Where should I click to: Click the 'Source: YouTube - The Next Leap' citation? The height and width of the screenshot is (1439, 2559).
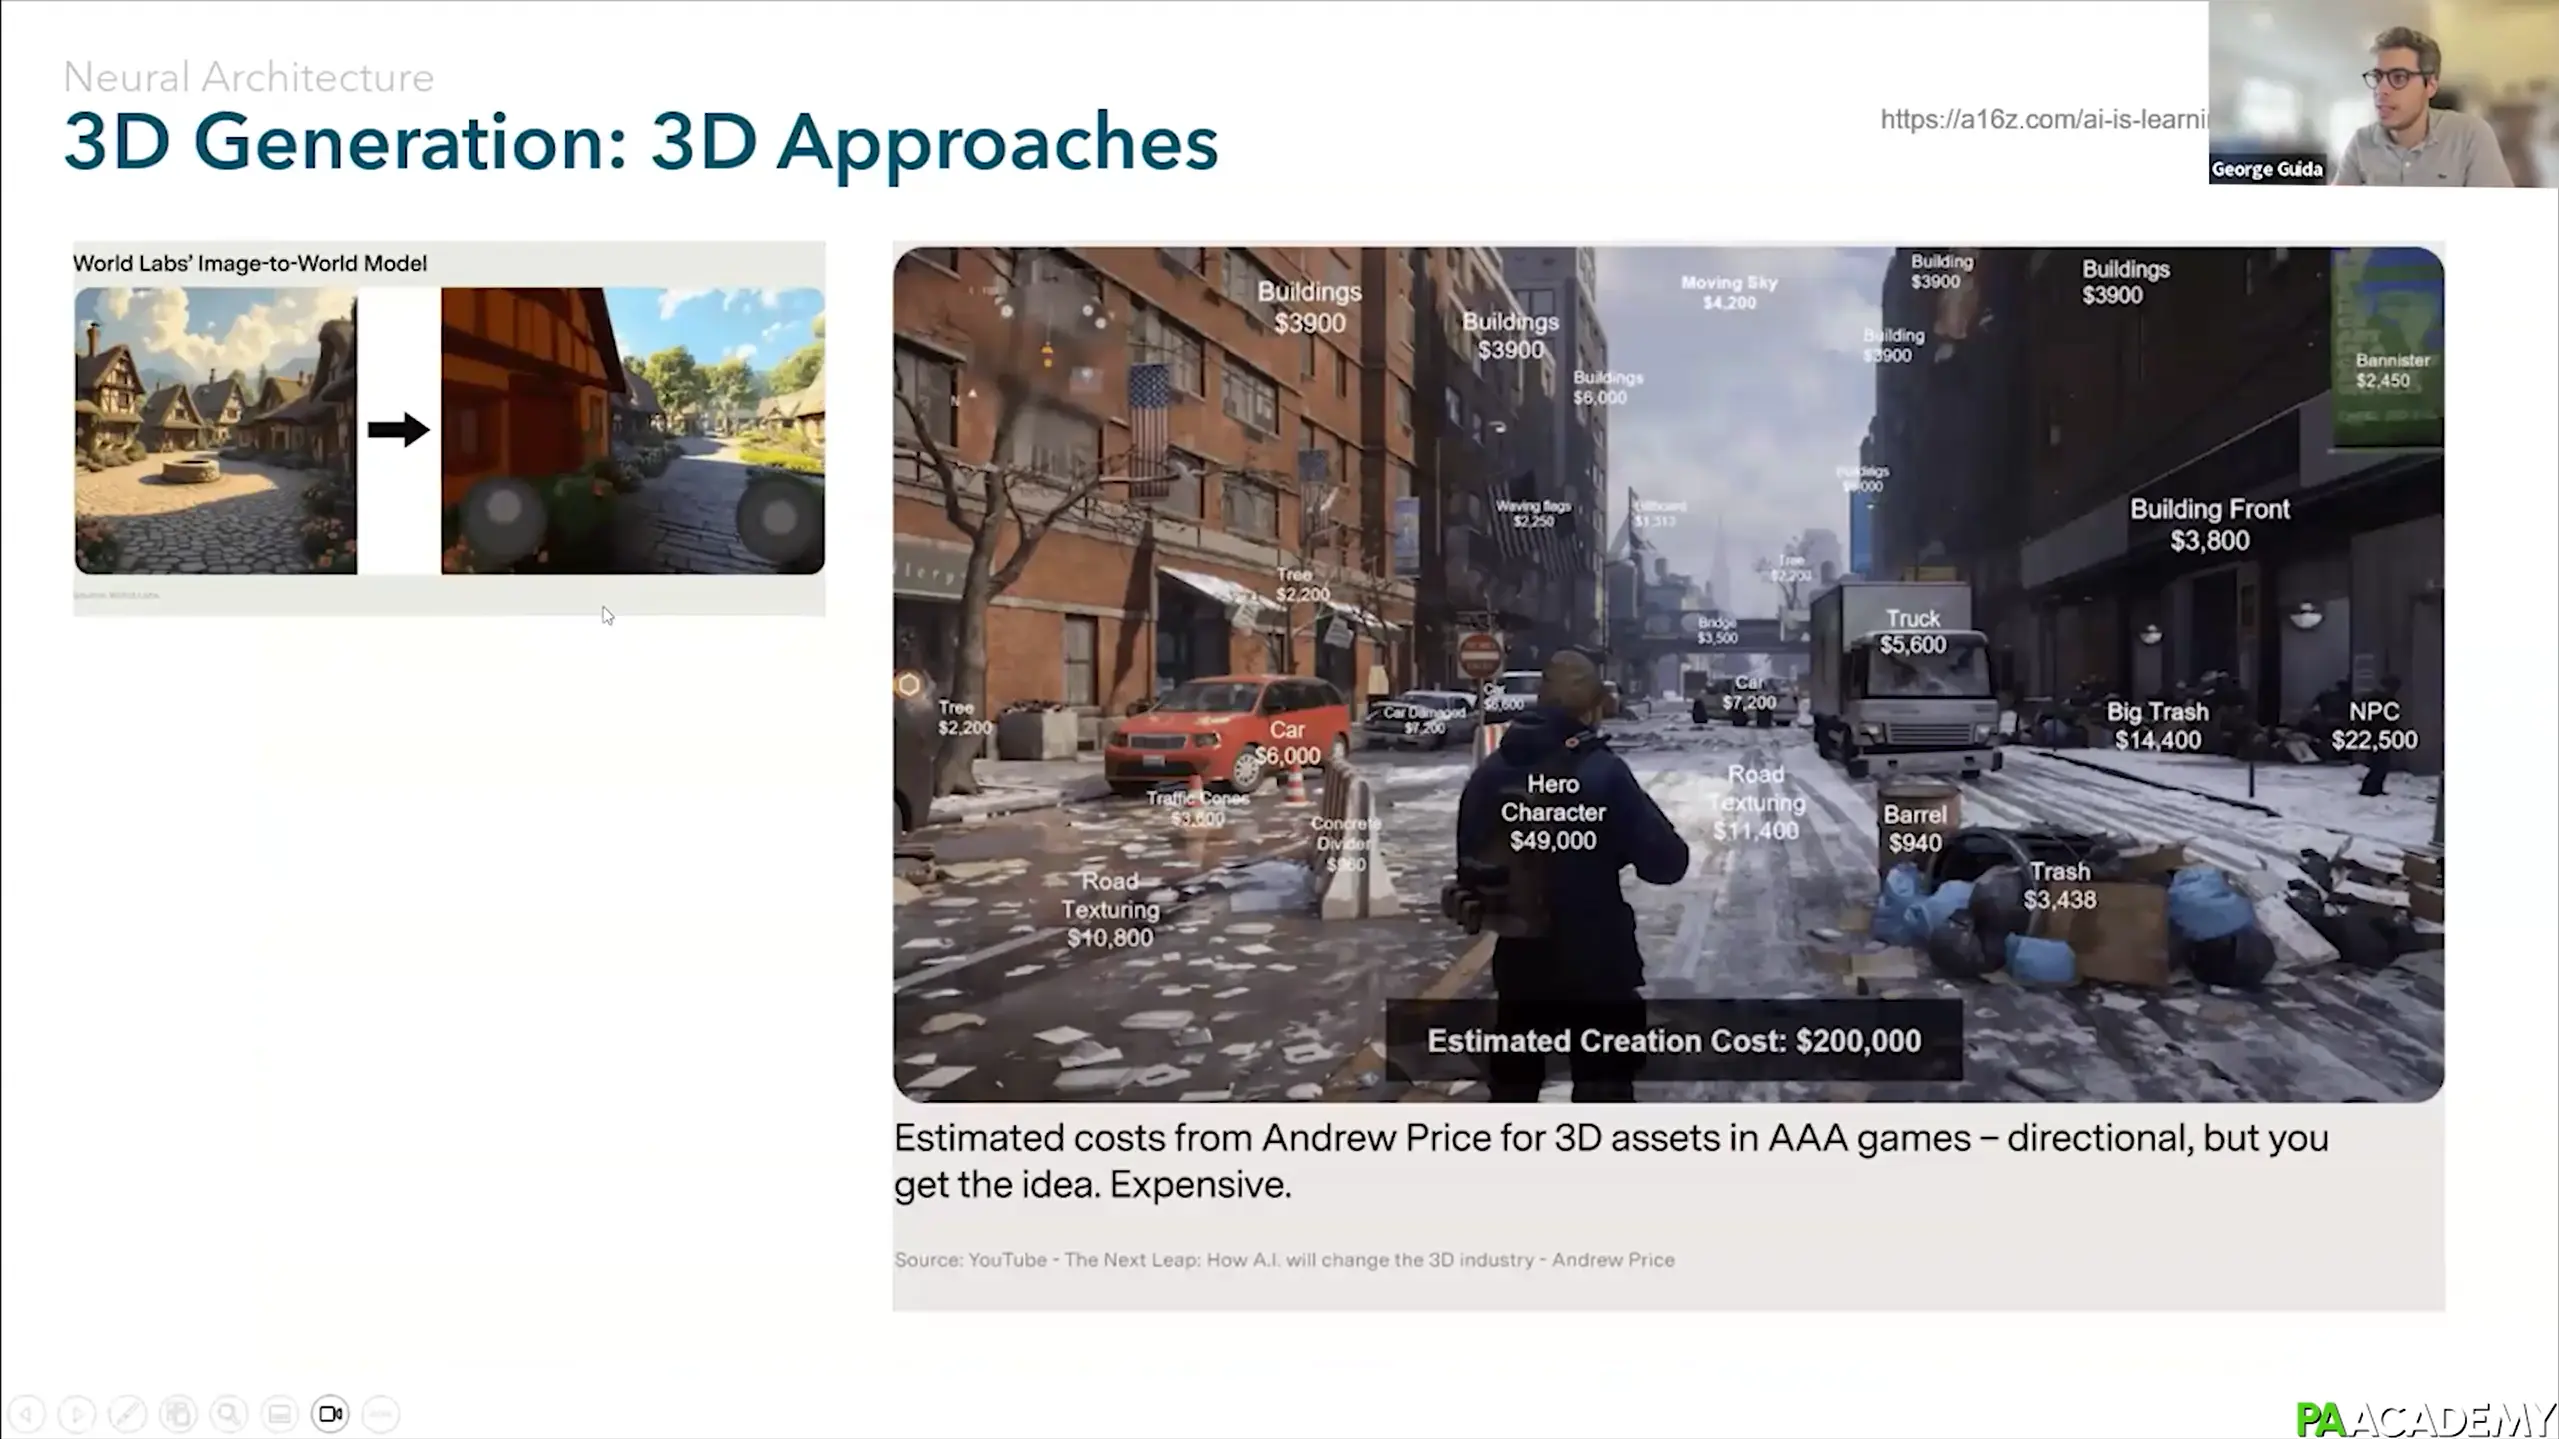tap(1284, 1260)
